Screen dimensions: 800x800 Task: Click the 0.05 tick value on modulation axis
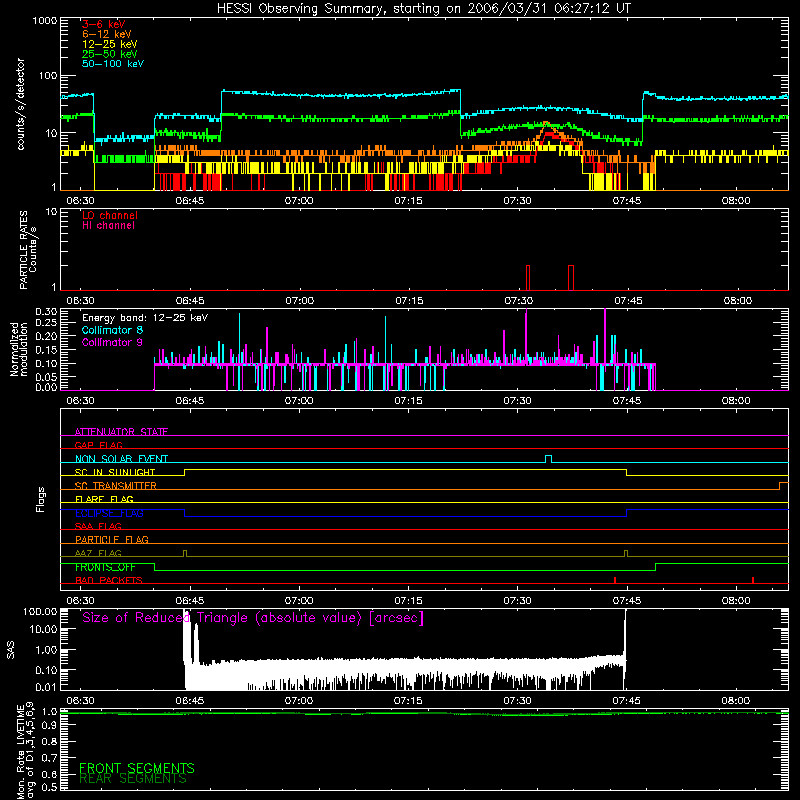click(46, 377)
